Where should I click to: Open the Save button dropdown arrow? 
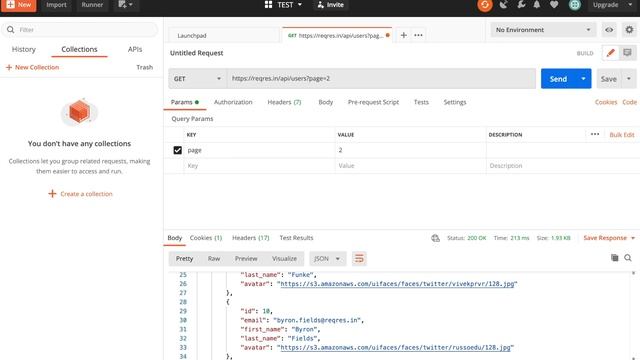pyautogui.click(x=629, y=78)
